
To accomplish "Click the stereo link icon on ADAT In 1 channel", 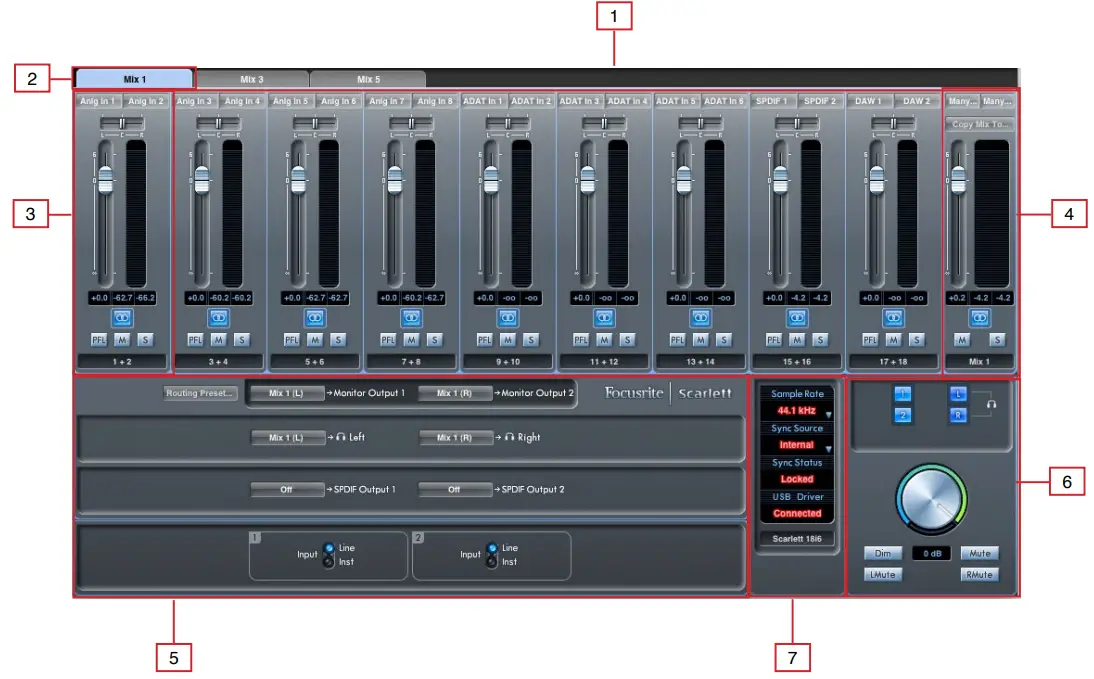I will [507, 317].
